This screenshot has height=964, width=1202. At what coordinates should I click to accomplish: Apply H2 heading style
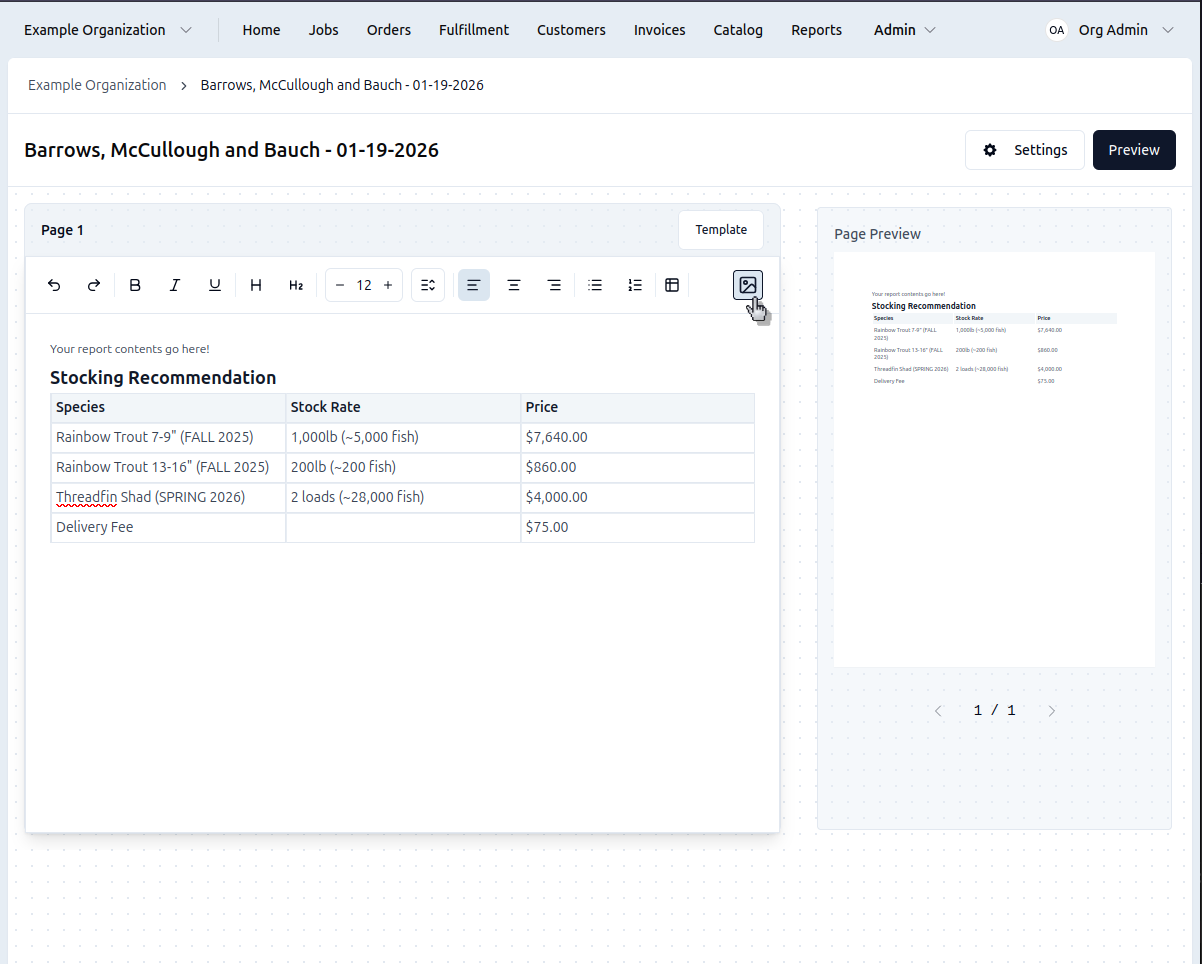coord(296,285)
